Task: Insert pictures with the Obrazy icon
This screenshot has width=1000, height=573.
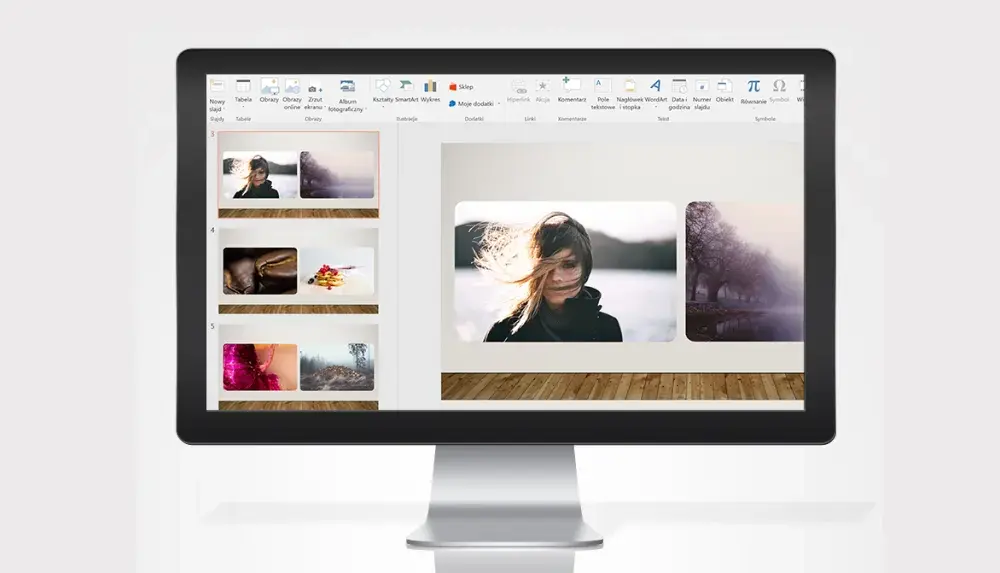Action: click(x=269, y=86)
